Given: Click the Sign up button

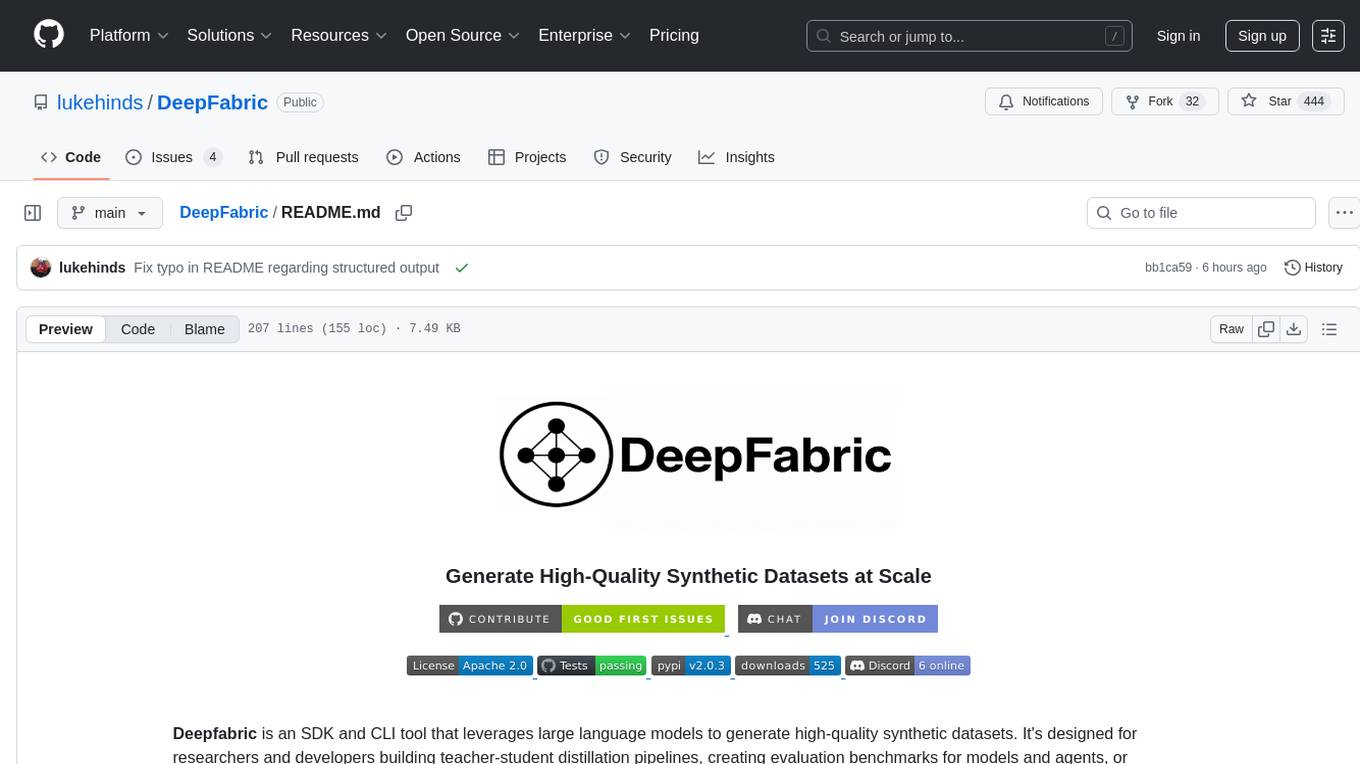Looking at the screenshot, I should (x=1262, y=36).
